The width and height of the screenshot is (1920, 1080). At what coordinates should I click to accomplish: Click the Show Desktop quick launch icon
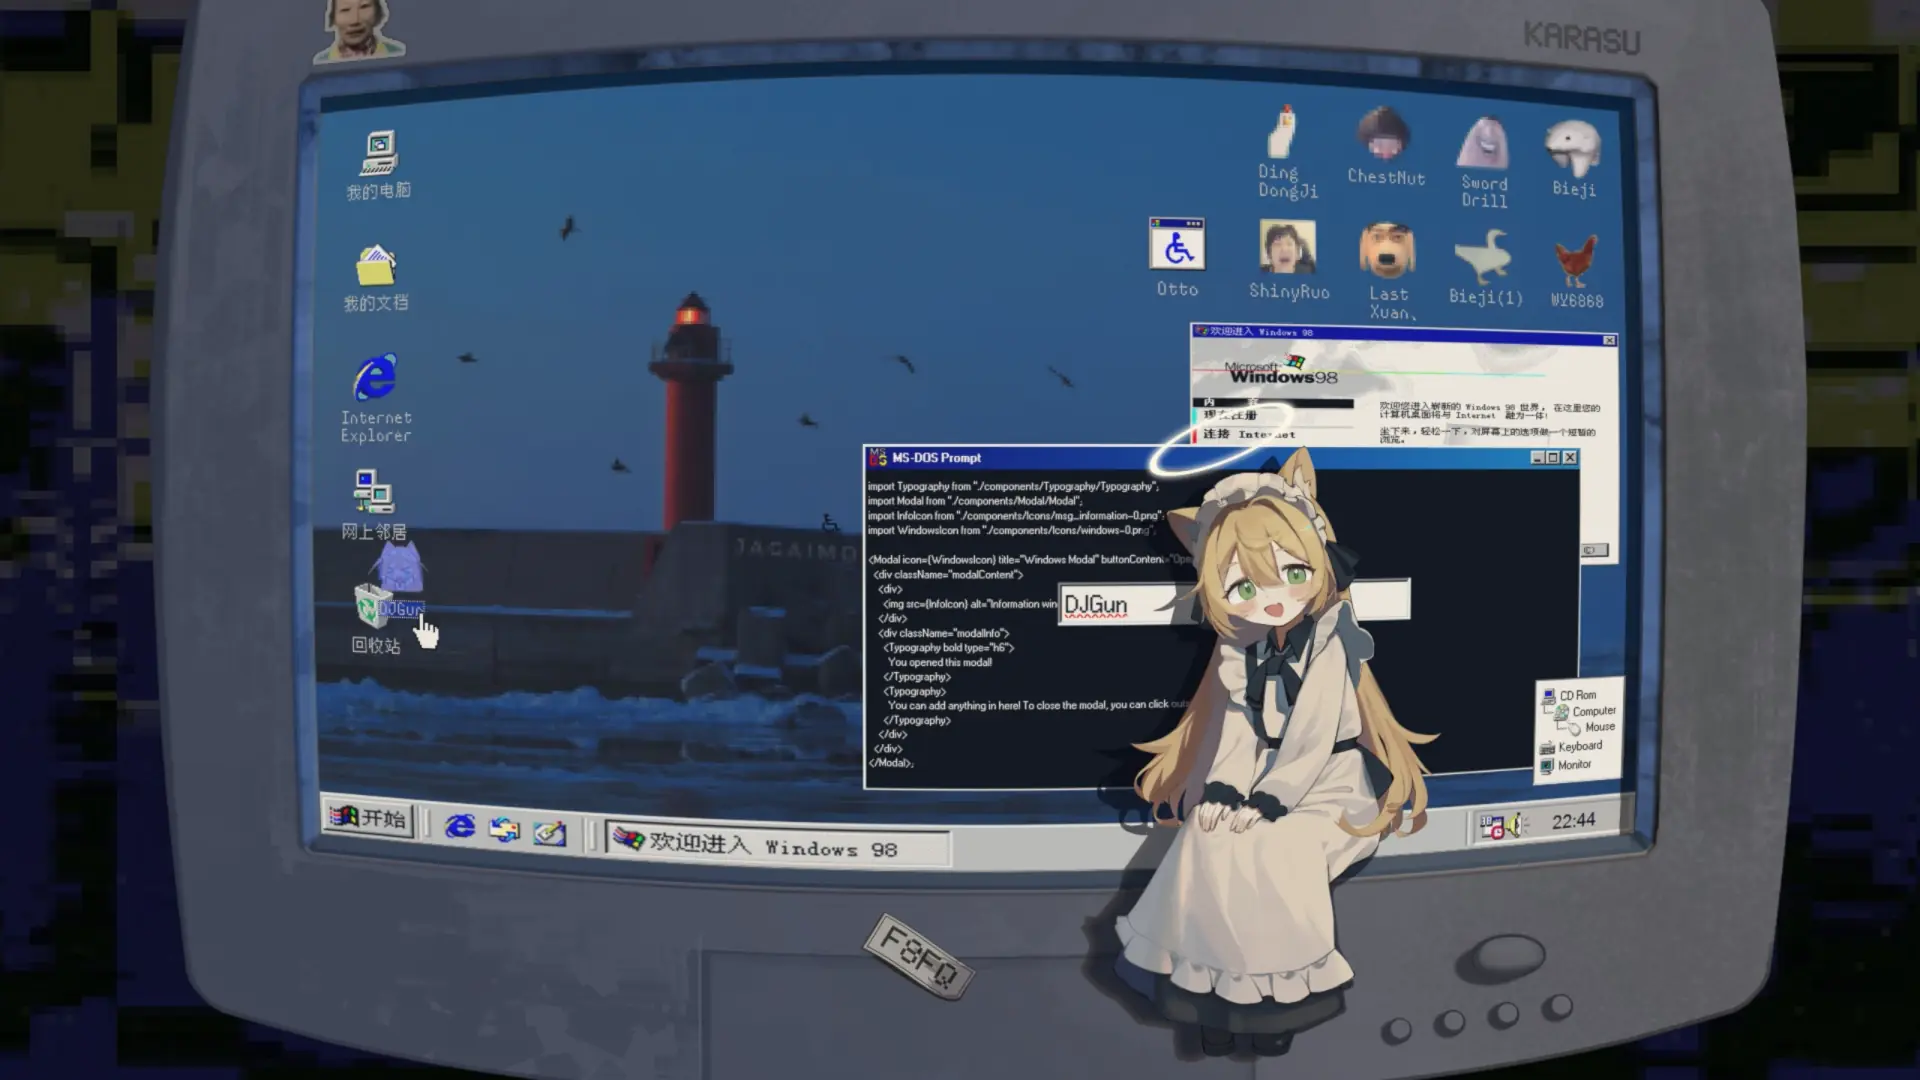[x=549, y=832]
